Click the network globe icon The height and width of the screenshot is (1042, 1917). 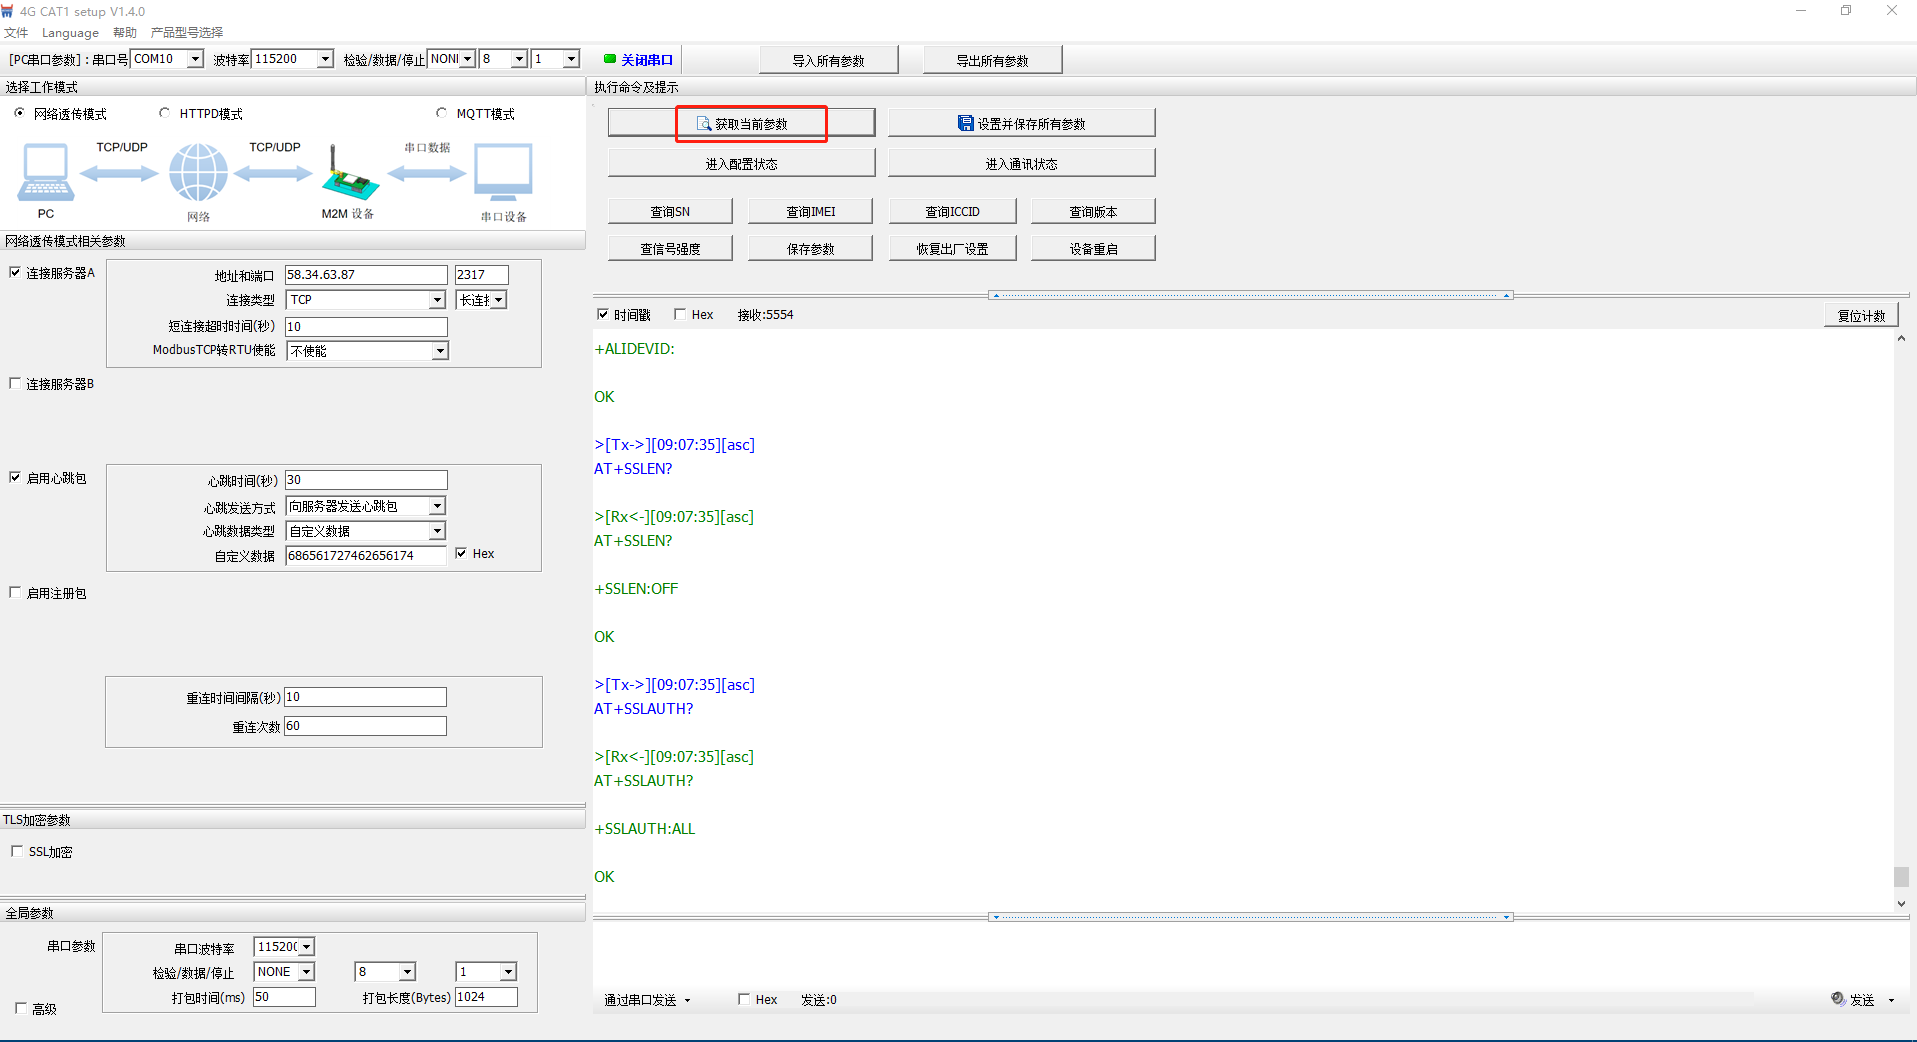coord(198,172)
